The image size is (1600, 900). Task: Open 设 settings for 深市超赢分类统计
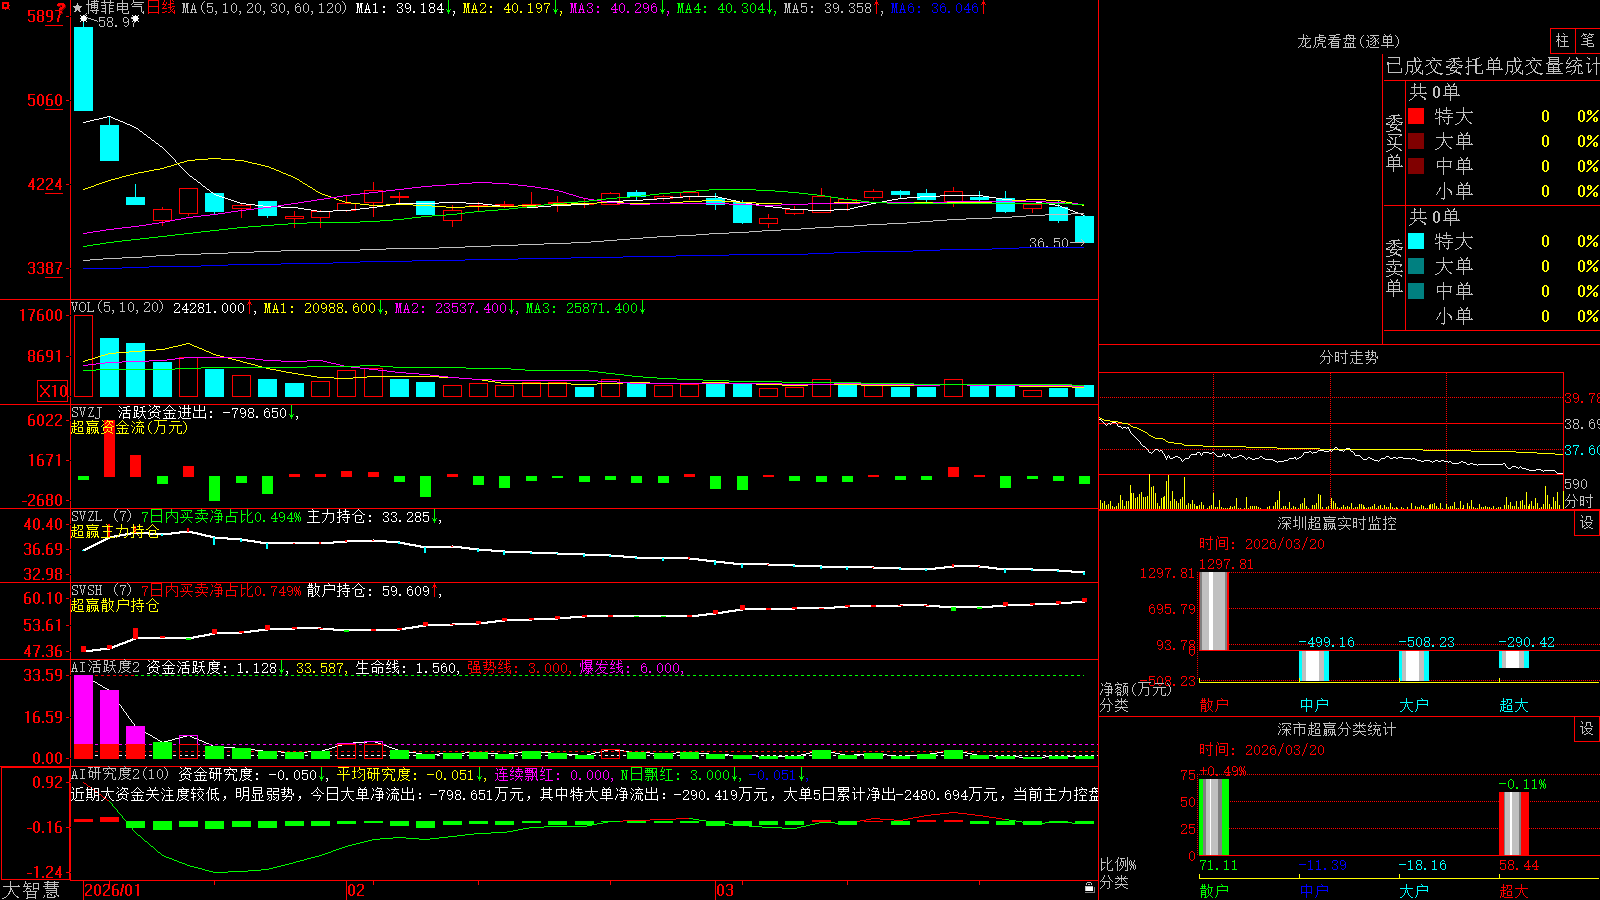pyautogui.click(x=1587, y=729)
